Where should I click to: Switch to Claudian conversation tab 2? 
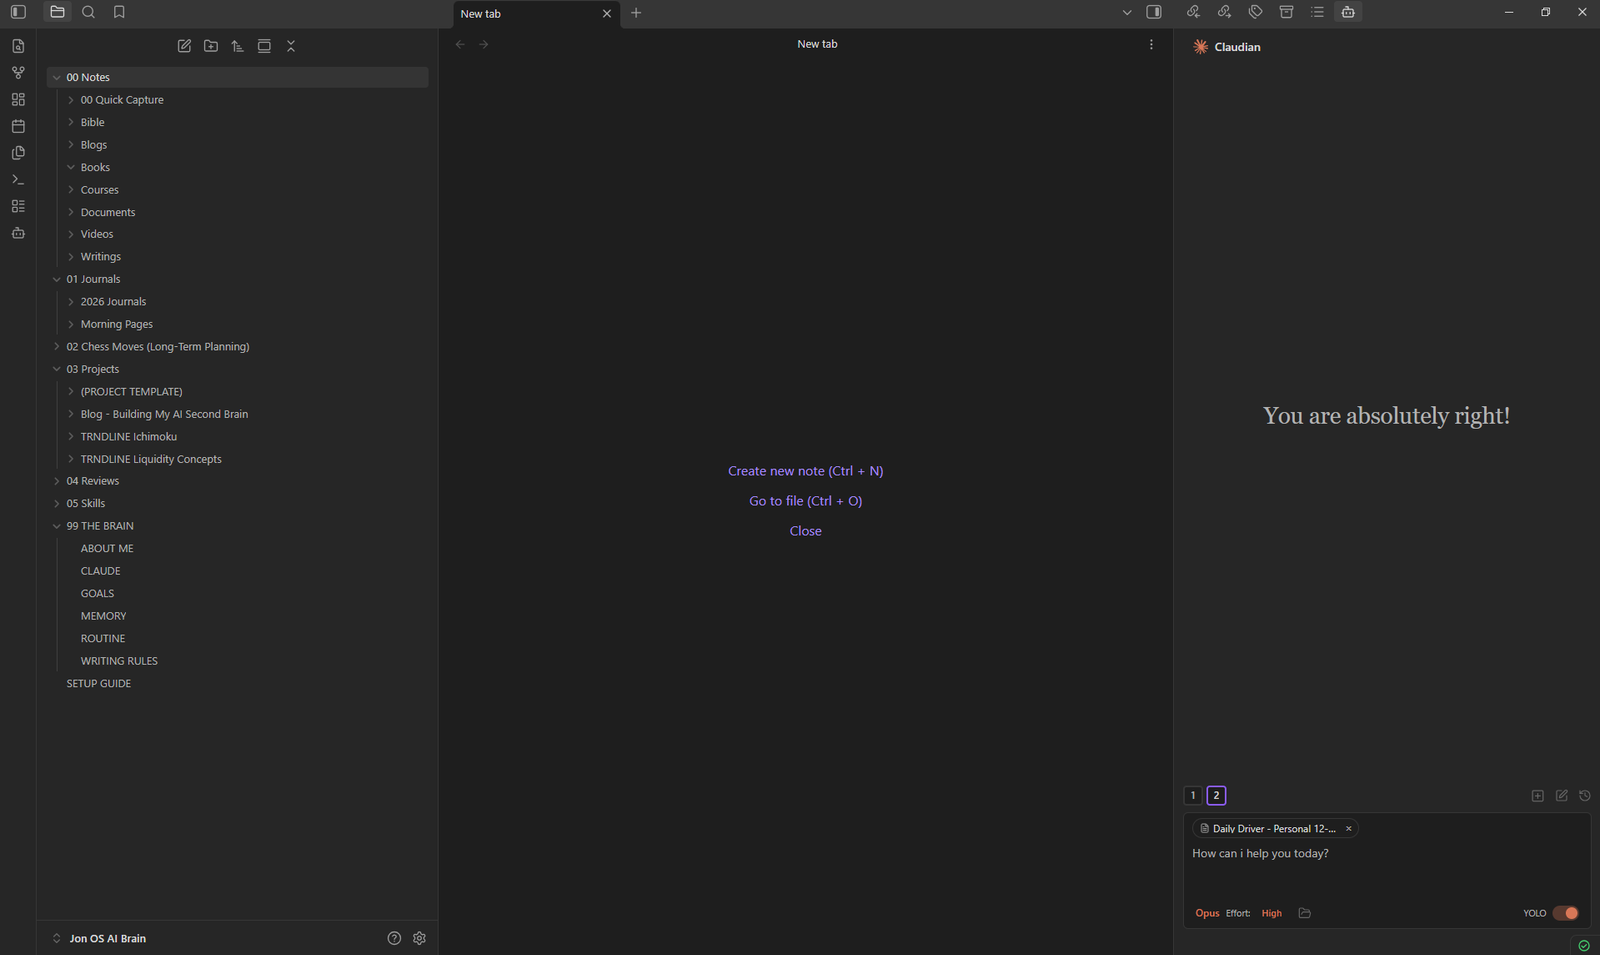coord(1216,796)
